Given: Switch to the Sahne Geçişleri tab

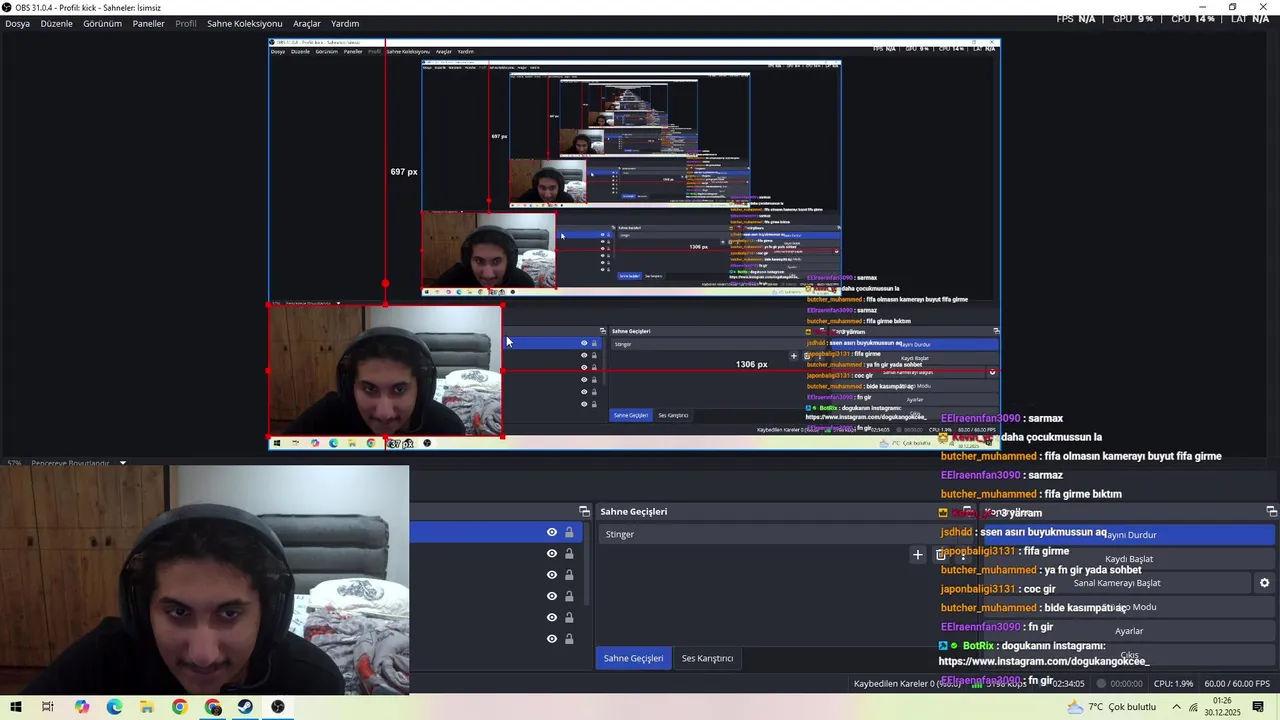Looking at the screenshot, I should click(x=633, y=658).
